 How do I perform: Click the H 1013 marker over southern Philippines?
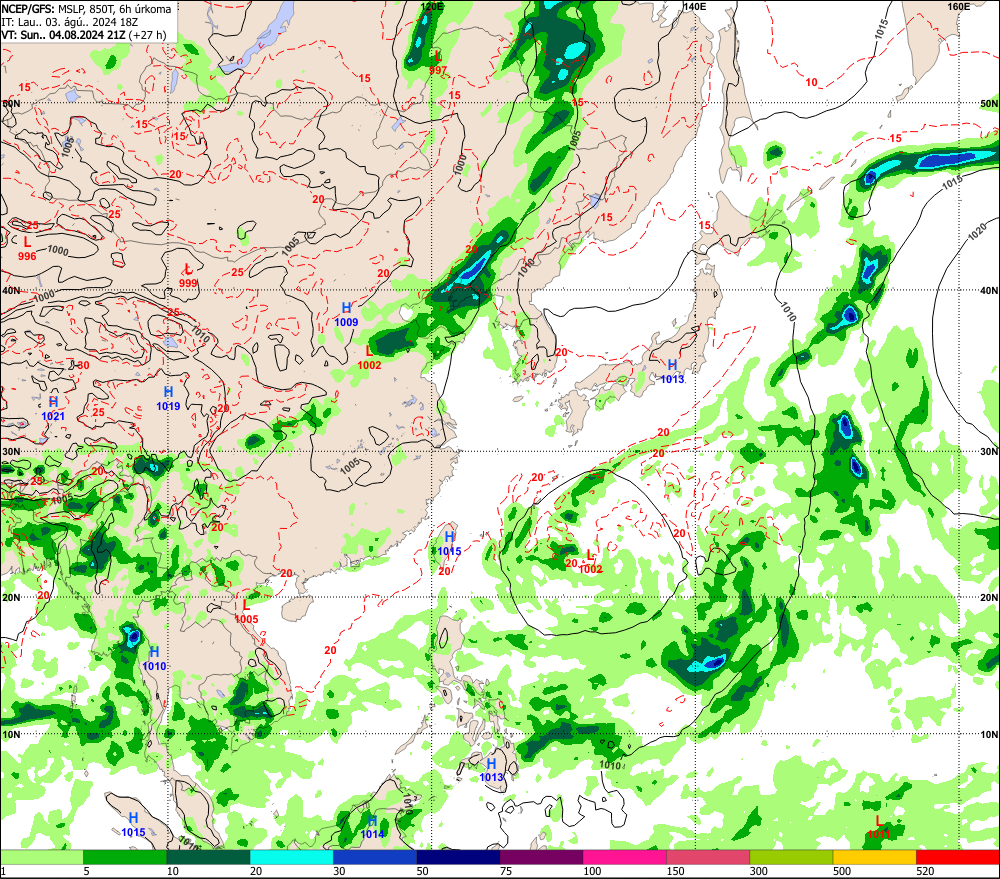[491, 770]
